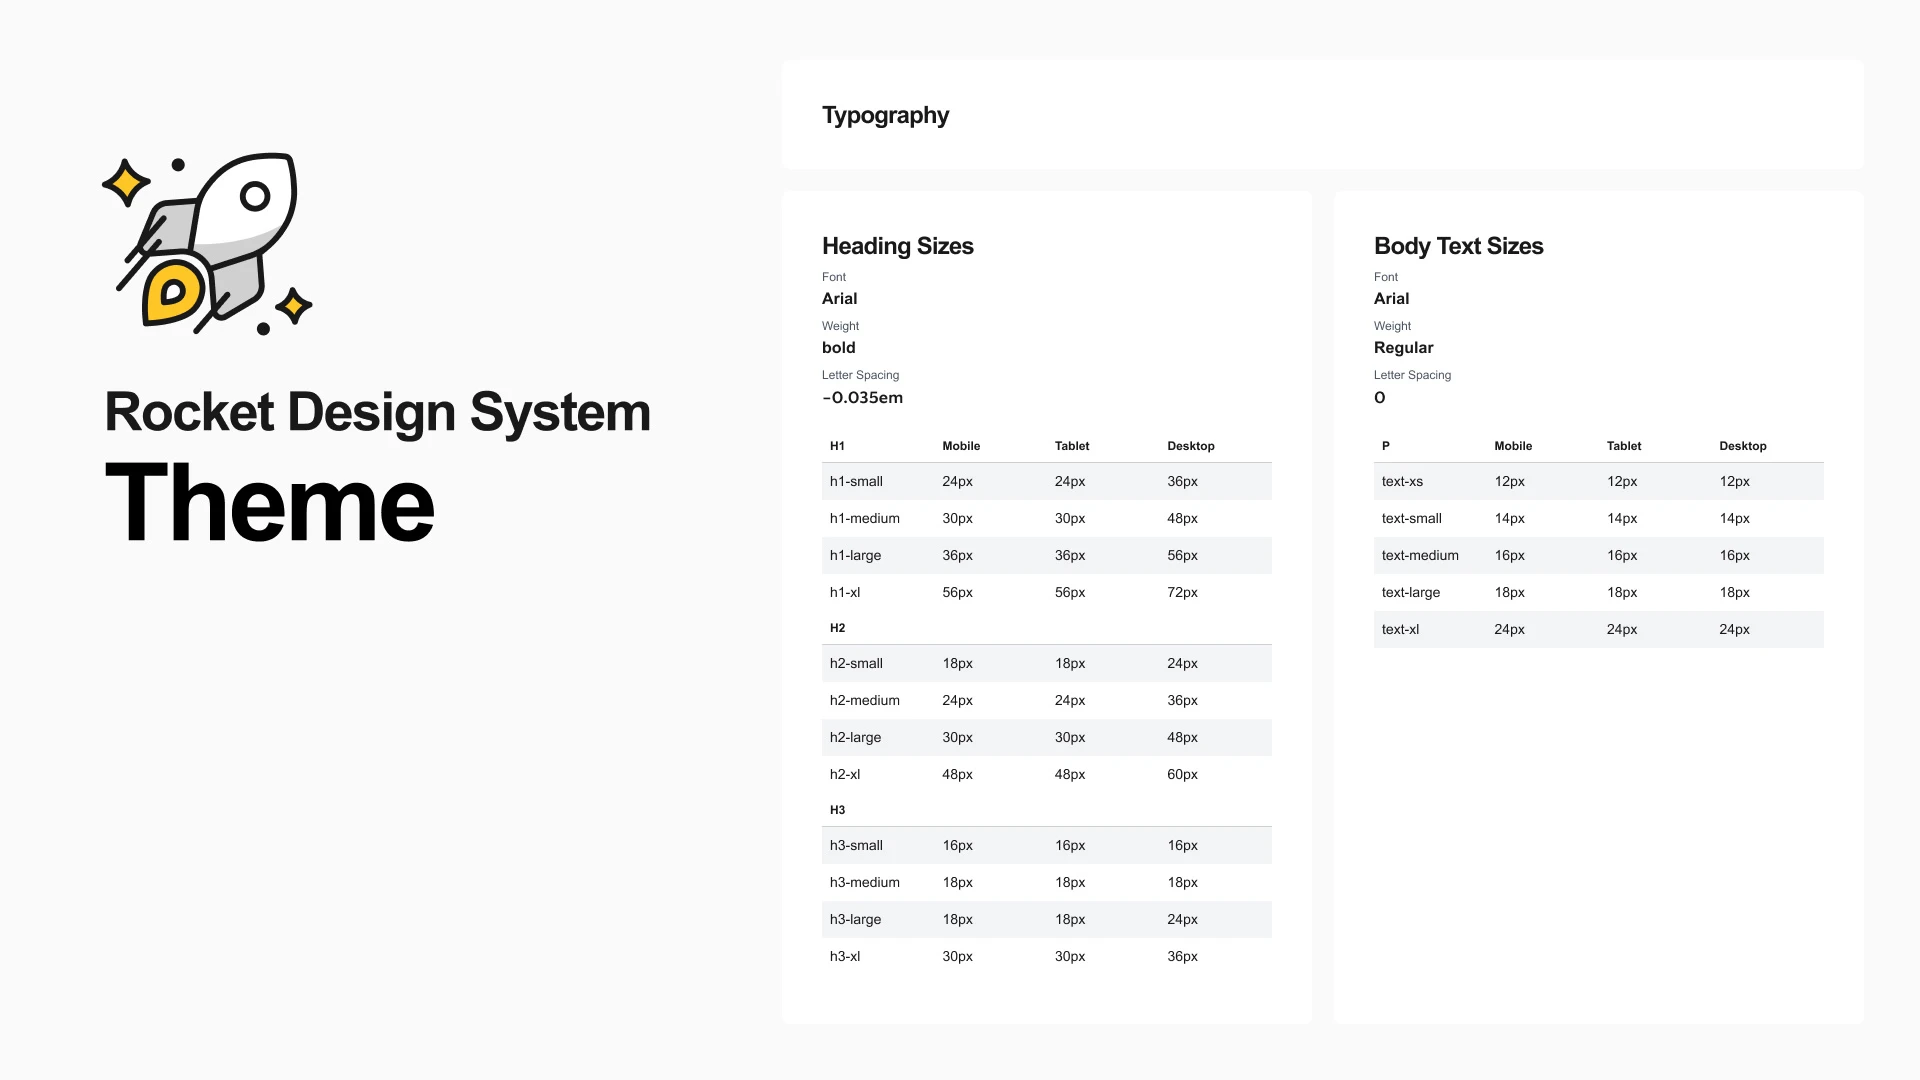This screenshot has width=1920, height=1080.
Task: Click the Heading Sizes title
Action: pos(897,246)
